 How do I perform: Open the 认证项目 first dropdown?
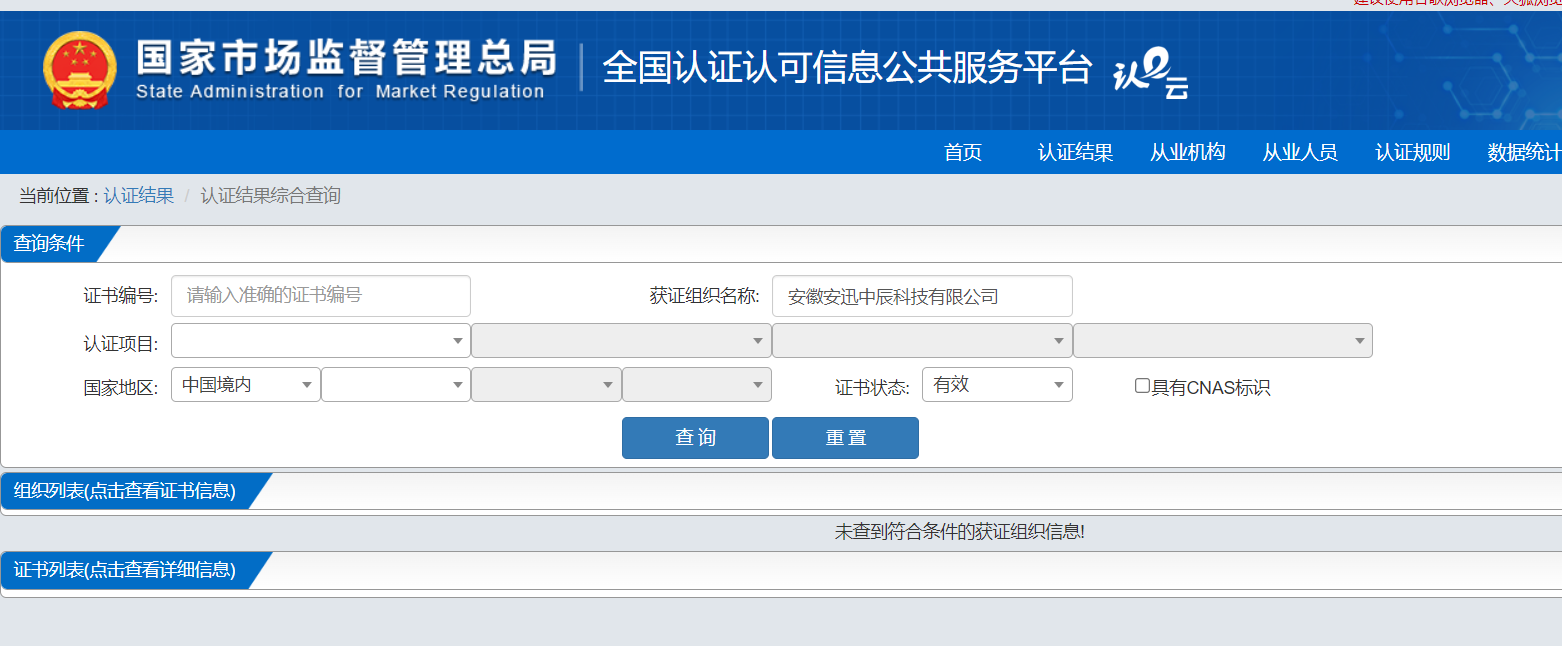(321, 340)
